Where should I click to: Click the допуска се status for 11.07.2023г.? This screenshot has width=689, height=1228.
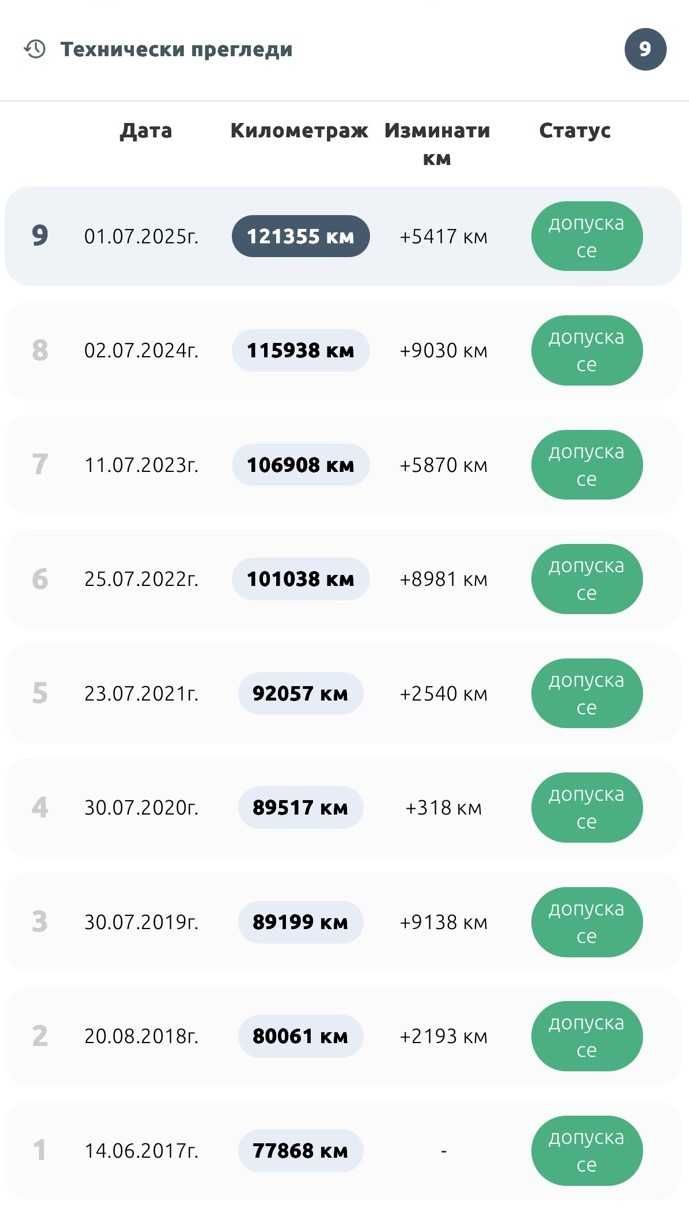[x=586, y=464]
